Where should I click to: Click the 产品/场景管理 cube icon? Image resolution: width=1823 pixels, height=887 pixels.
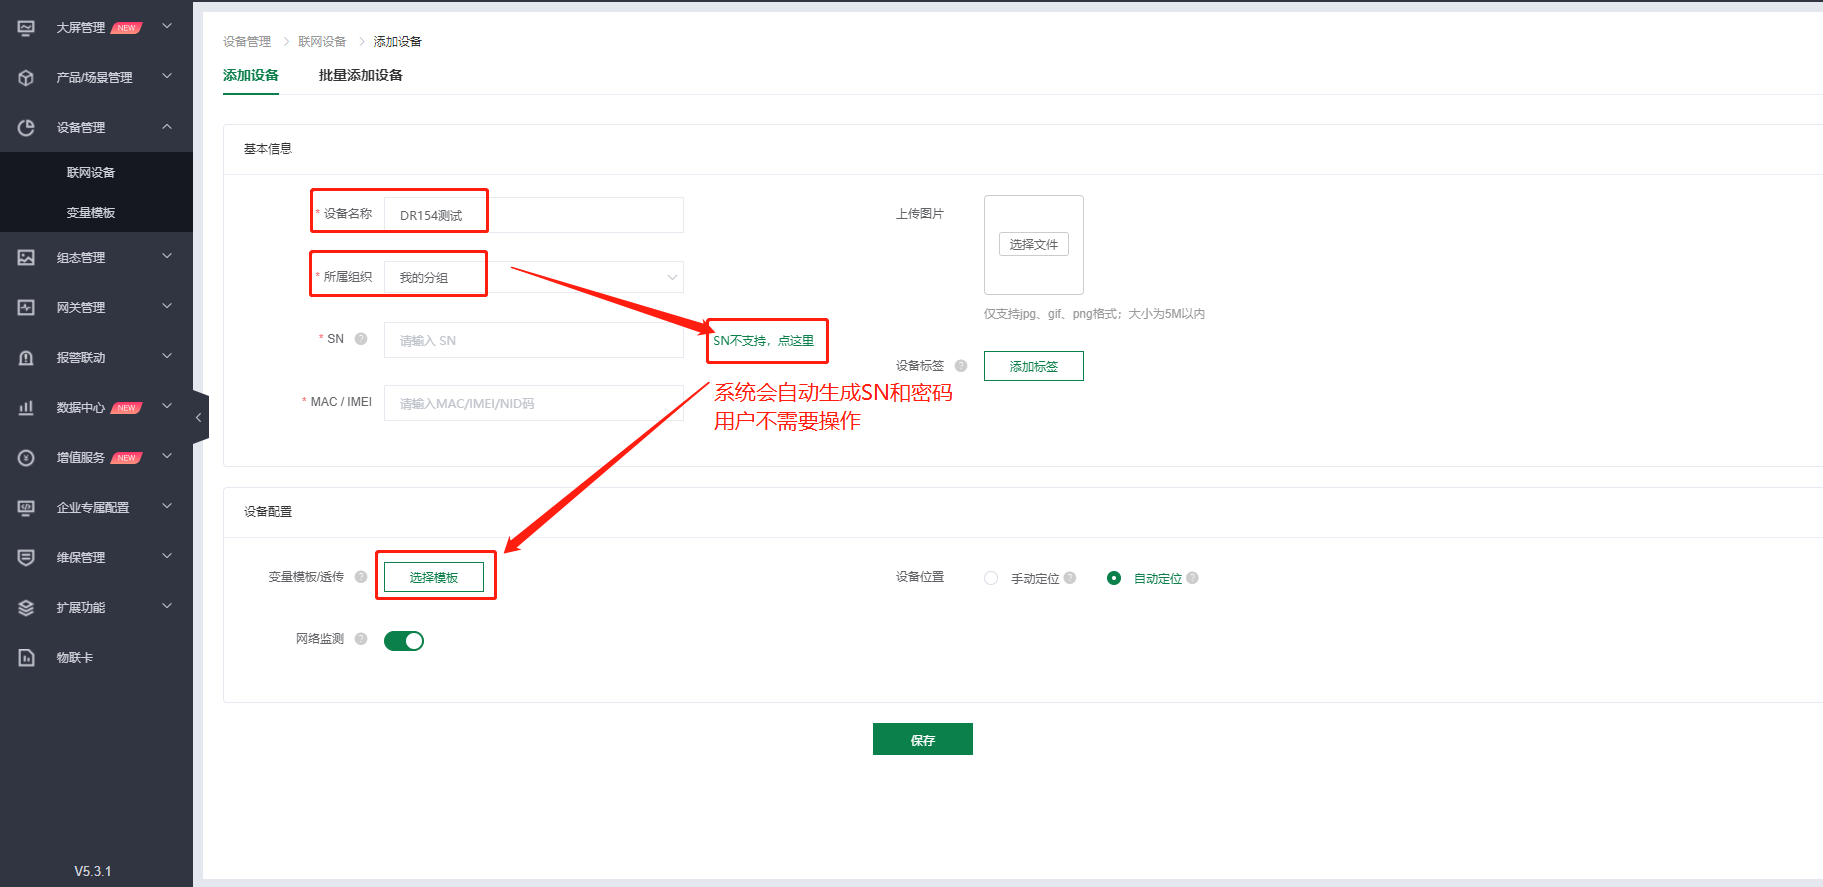[x=26, y=78]
